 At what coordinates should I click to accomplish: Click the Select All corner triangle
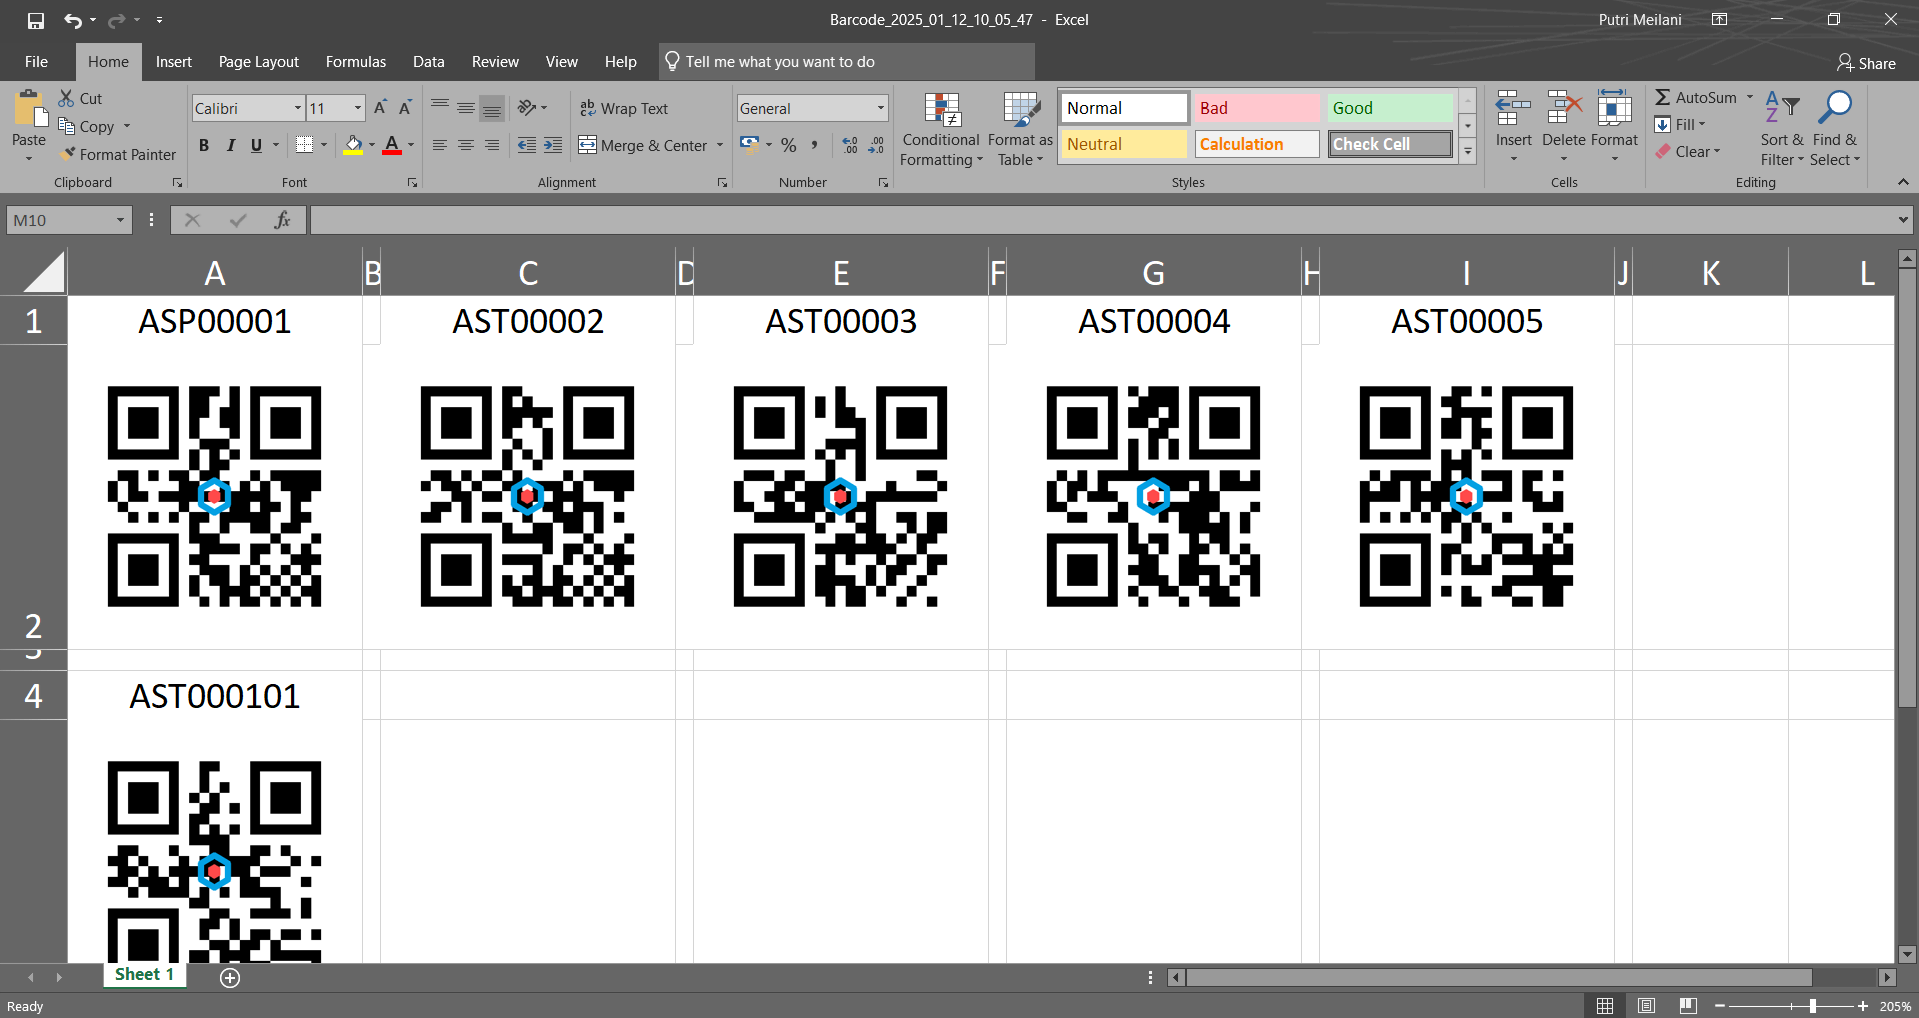tap(43, 272)
